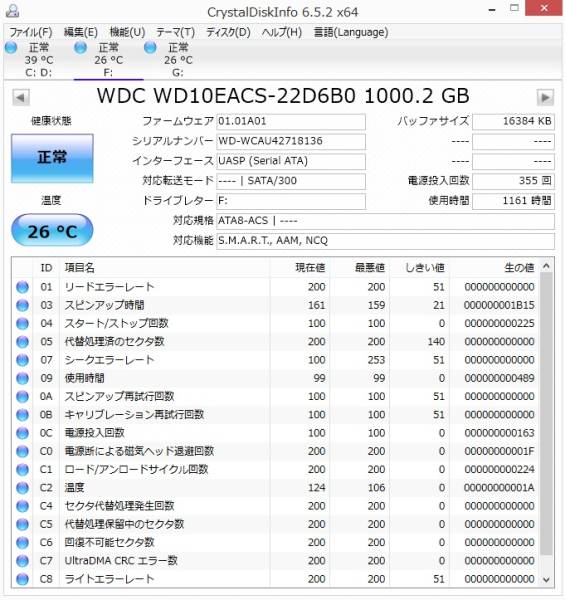The image size is (565, 600).
Task: Click status icon for attribute 0B キャリブレーション再試行回数
Action: point(23,415)
